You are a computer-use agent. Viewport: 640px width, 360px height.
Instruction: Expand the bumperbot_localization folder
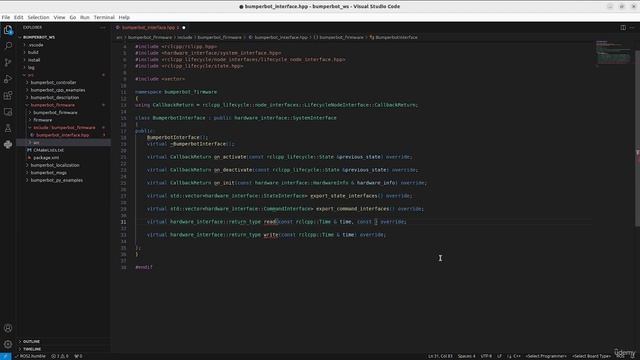coord(55,165)
